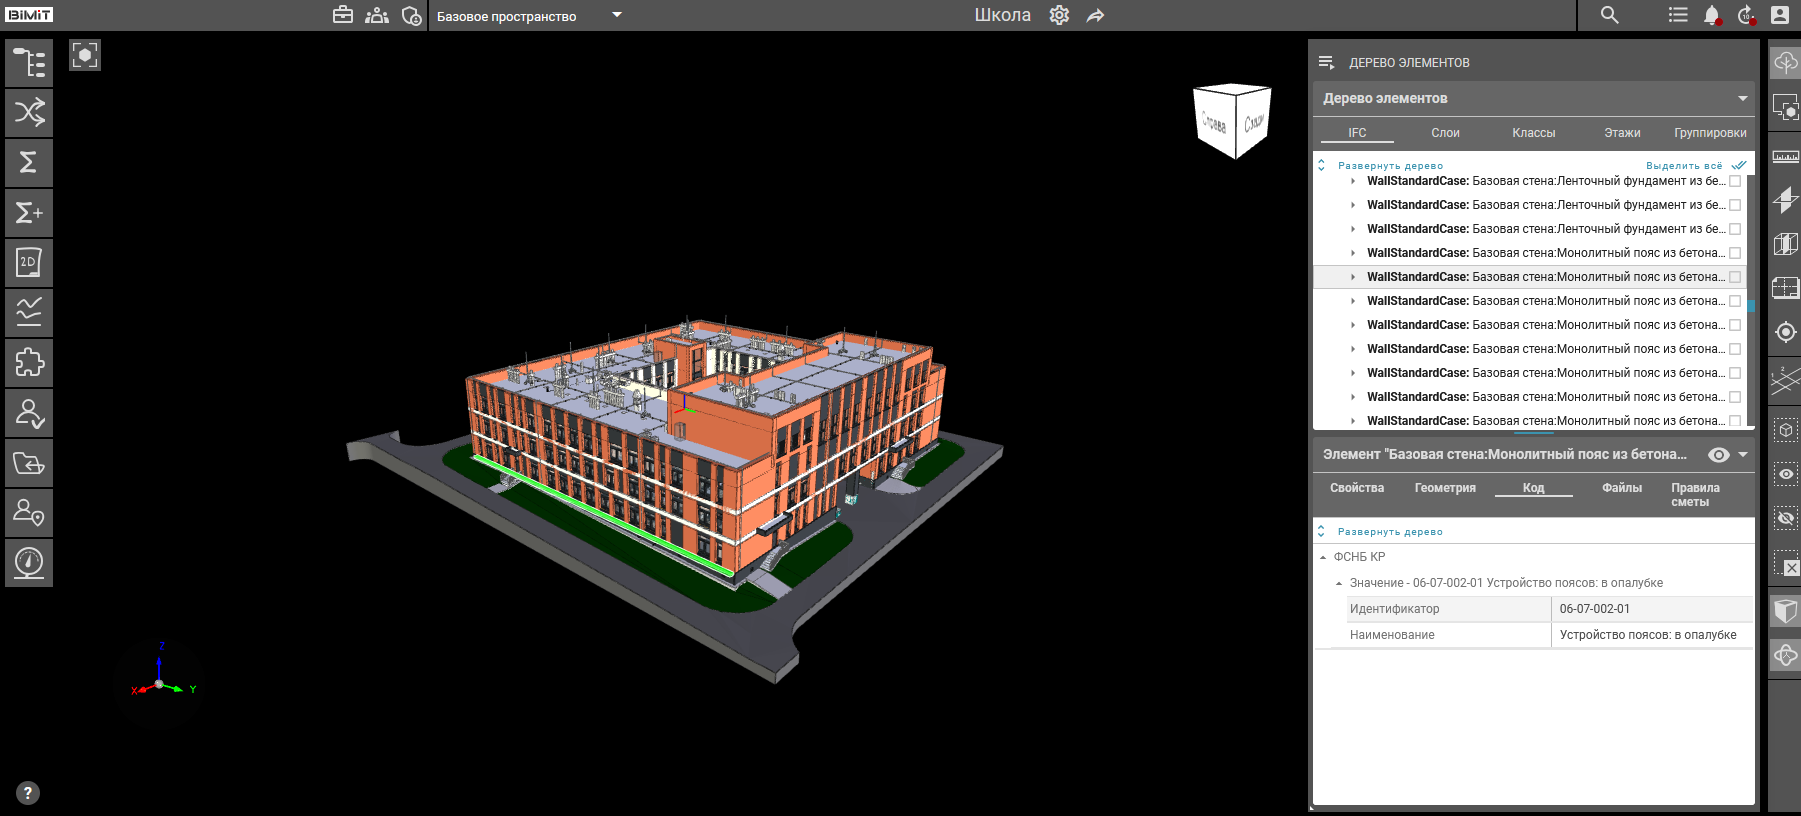Viewport: 1801px width, 816px height.
Task: Click the search magnifier icon
Action: click(1609, 15)
